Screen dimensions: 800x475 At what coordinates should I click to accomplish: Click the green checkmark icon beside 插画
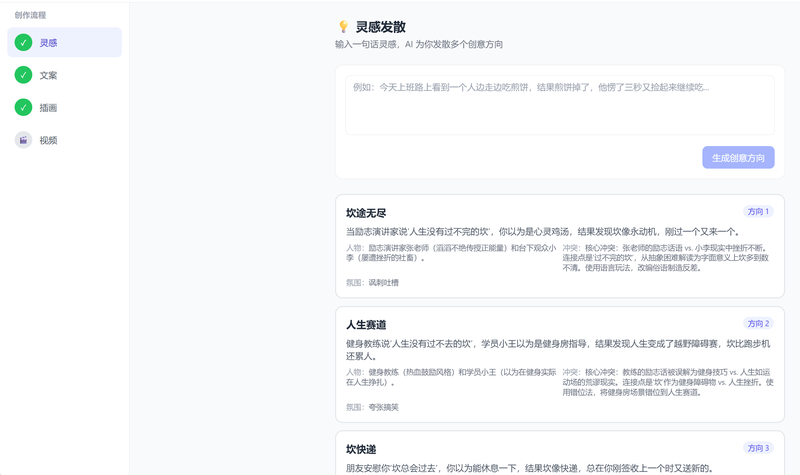coord(23,108)
